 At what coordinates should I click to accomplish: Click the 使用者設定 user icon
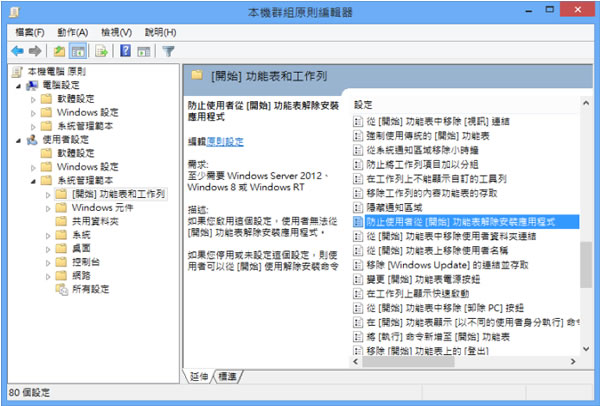coord(32,140)
